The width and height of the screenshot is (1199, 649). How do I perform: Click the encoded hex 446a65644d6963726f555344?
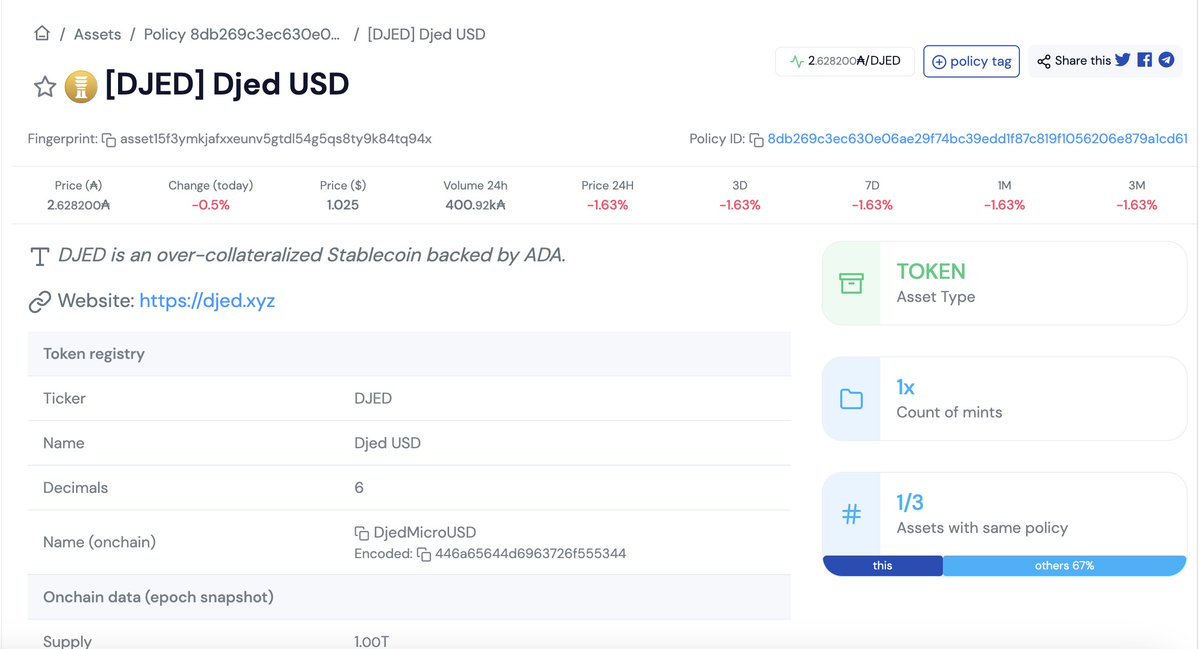pos(530,553)
